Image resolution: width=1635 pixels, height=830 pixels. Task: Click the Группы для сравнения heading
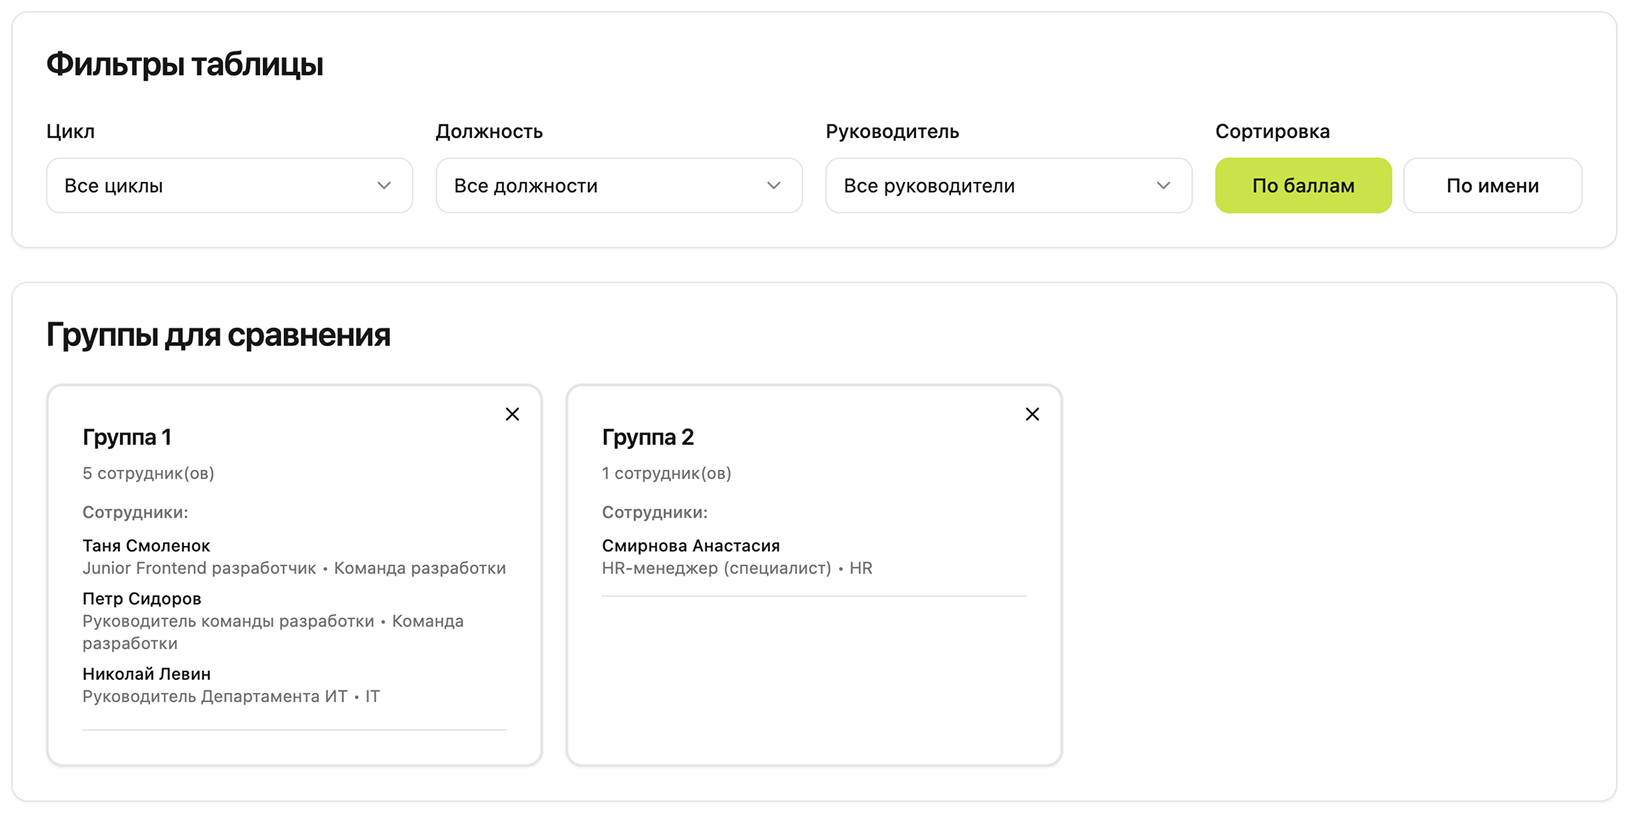coord(218,335)
